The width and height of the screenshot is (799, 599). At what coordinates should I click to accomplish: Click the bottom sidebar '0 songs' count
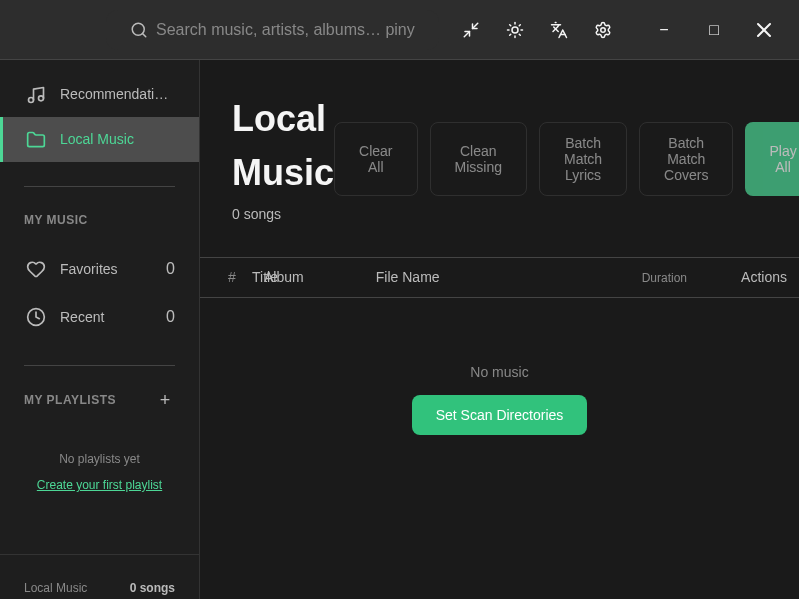click(x=152, y=588)
